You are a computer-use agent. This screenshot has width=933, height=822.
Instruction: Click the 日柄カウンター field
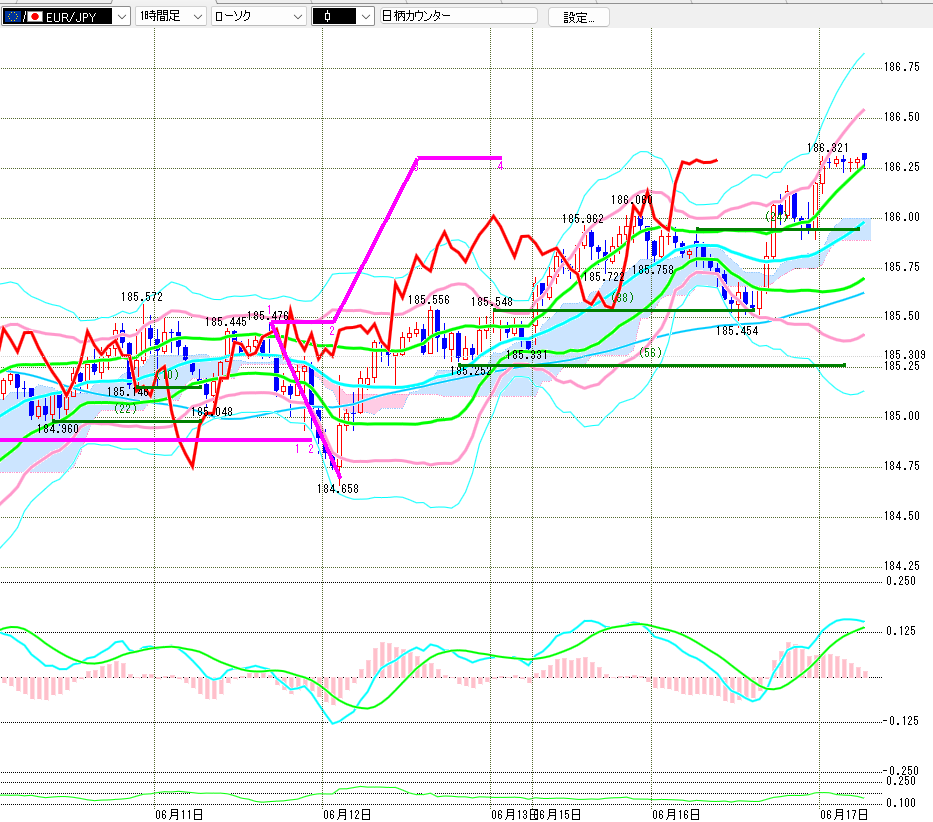coord(458,16)
